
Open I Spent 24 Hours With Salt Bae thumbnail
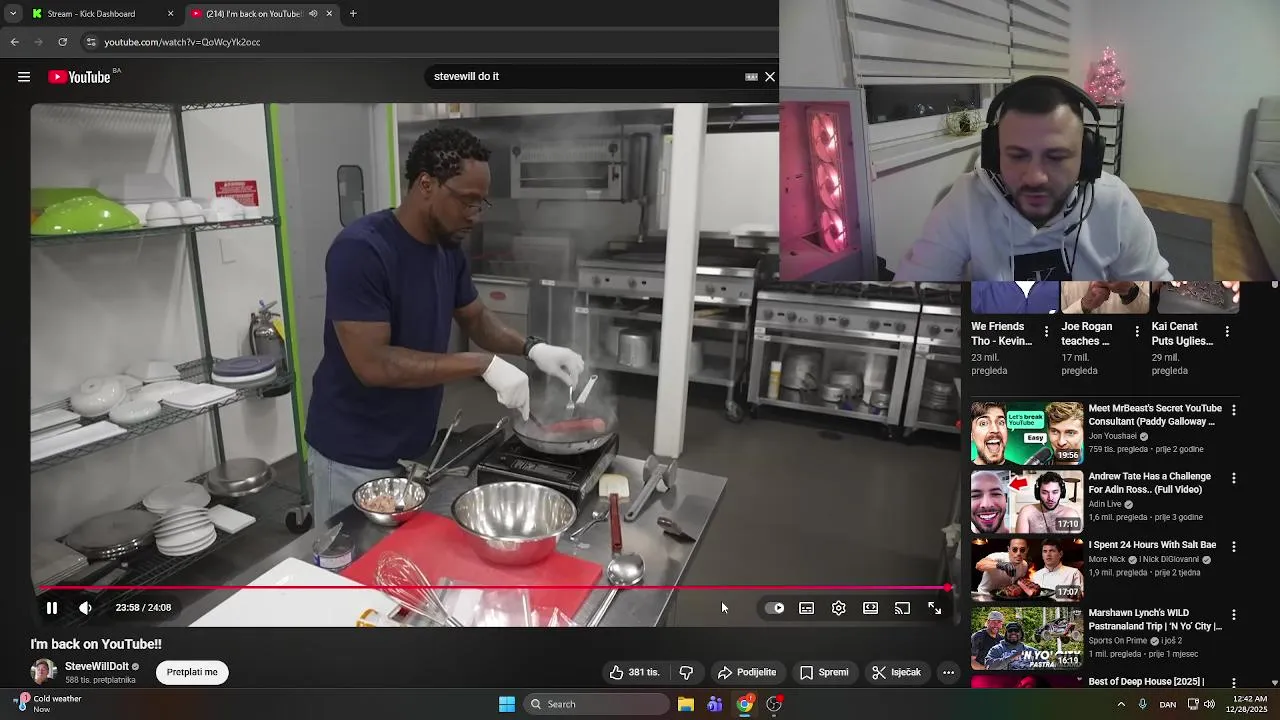coord(1027,570)
